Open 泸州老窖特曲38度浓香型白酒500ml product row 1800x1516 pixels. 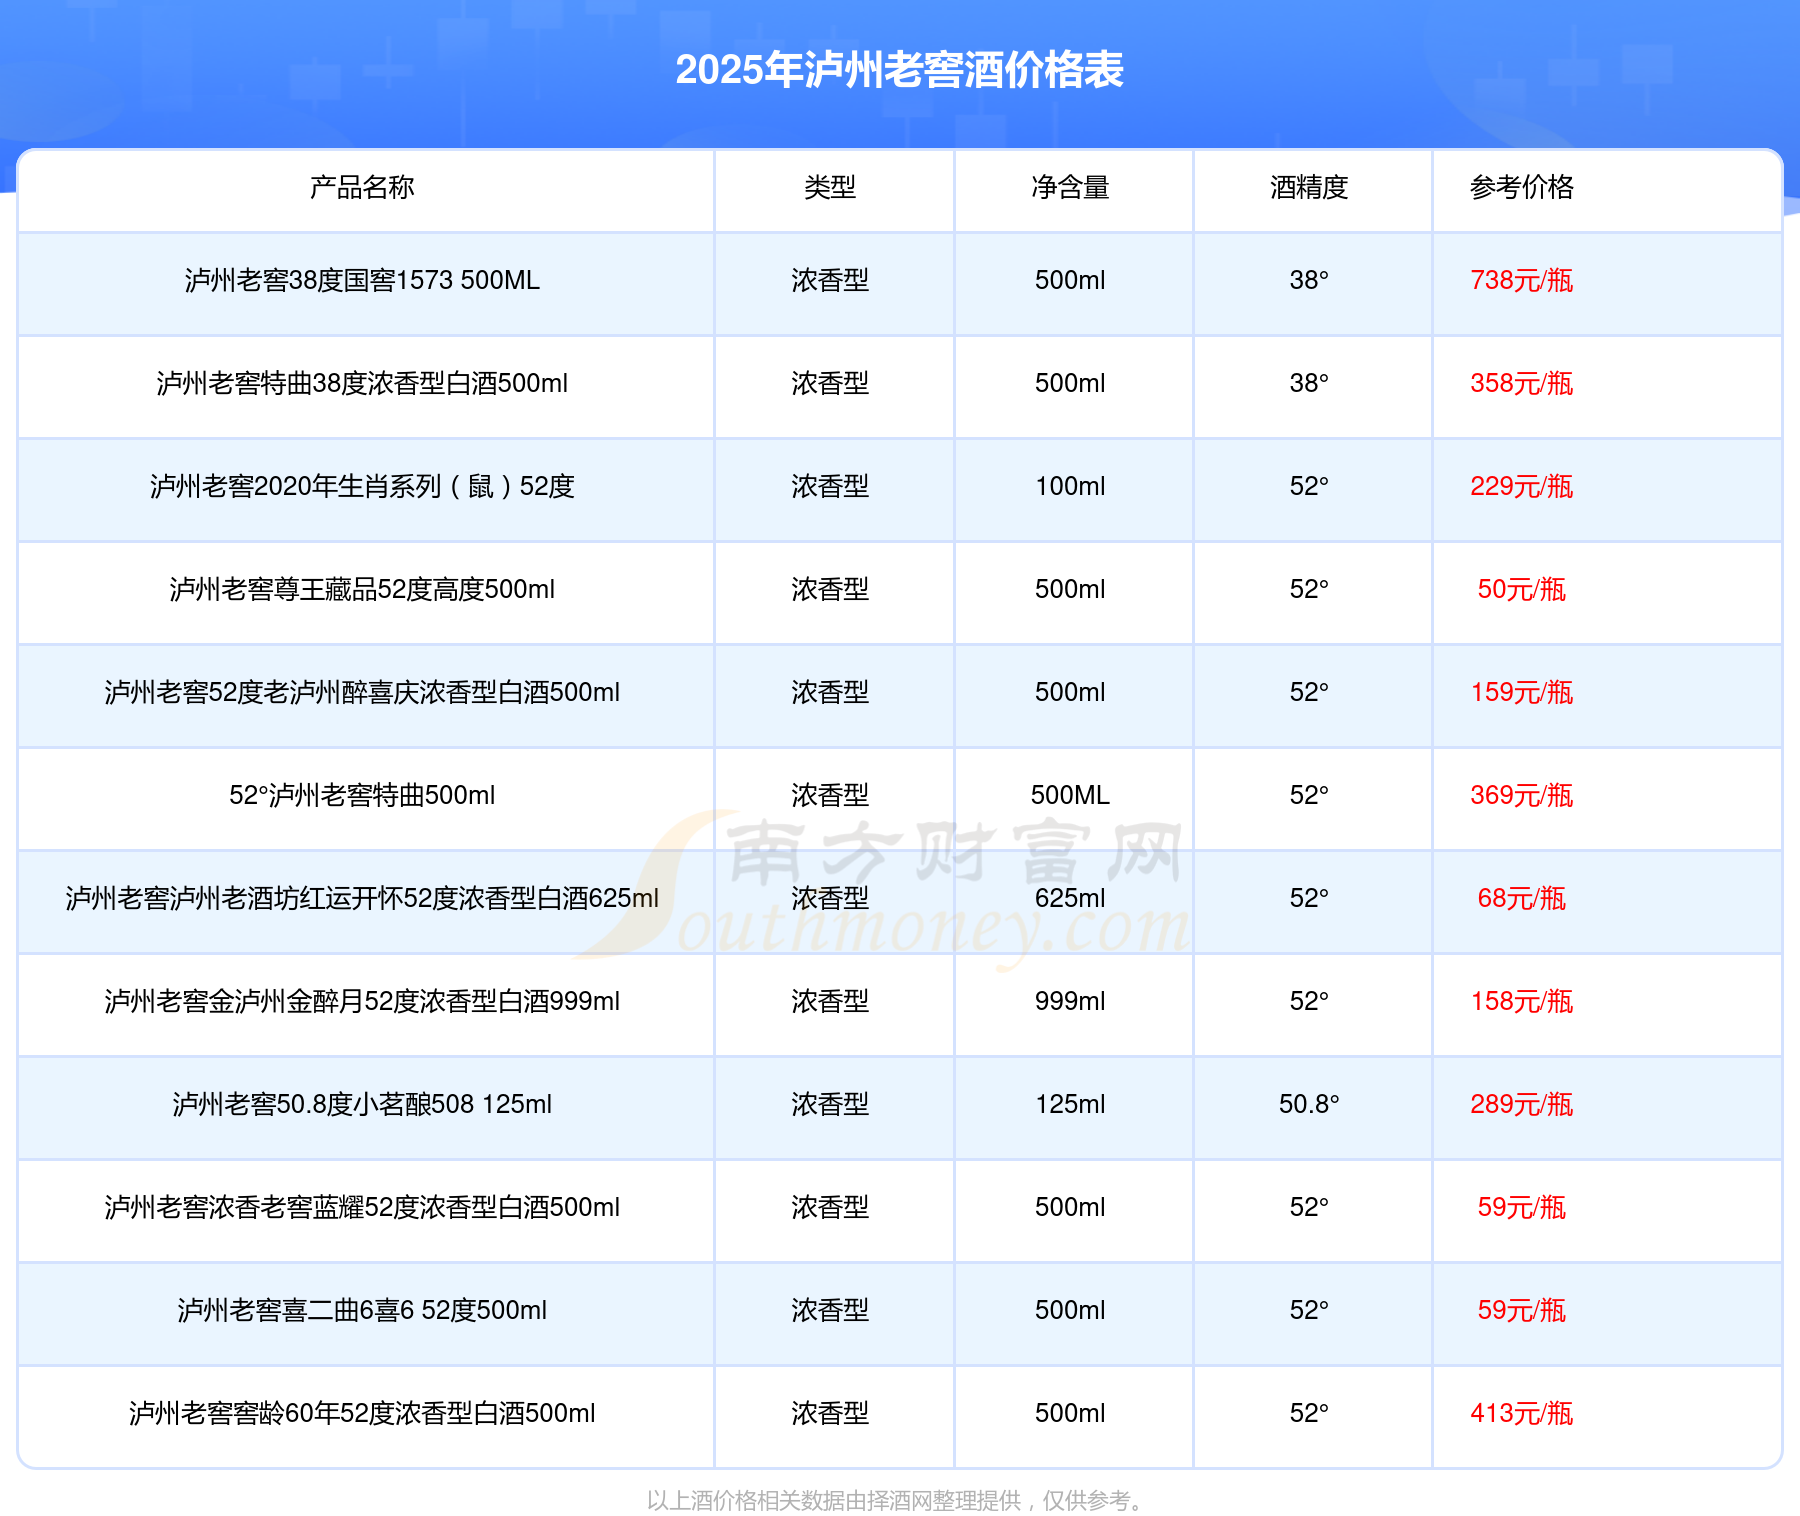(x=362, y=383)
